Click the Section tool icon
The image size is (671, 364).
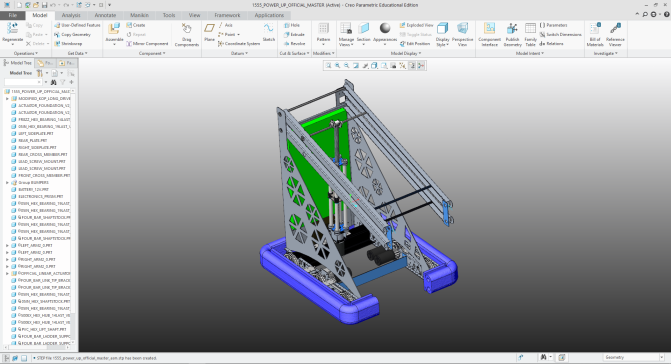pyautogui.click(x=363, y=29)
